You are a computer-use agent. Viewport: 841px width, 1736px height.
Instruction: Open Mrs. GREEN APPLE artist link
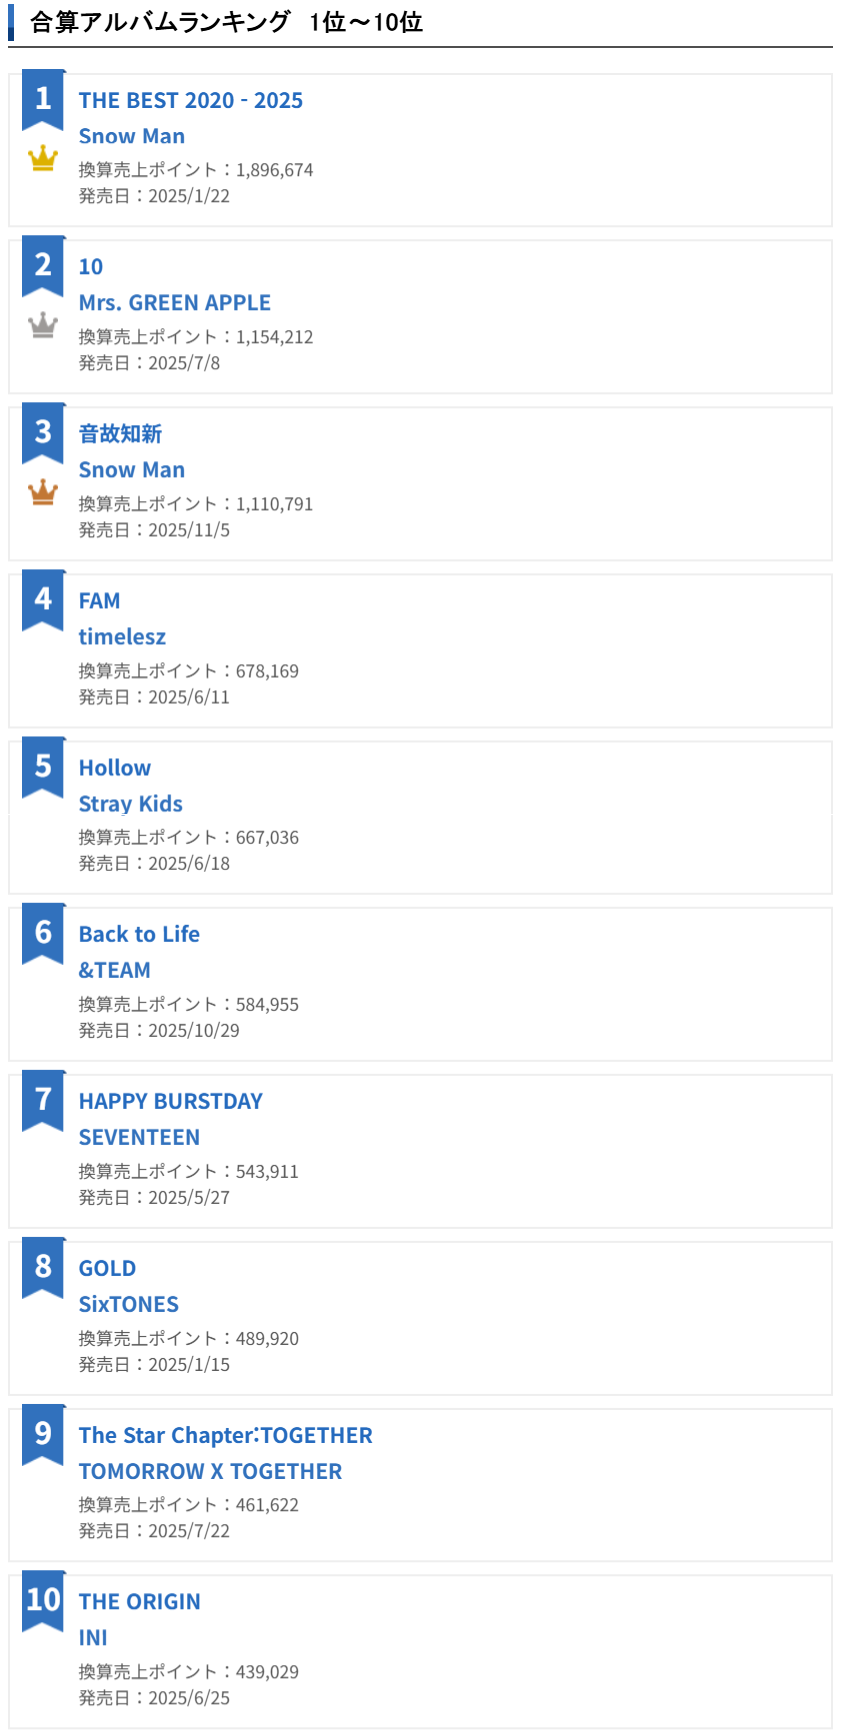(174, 303)
